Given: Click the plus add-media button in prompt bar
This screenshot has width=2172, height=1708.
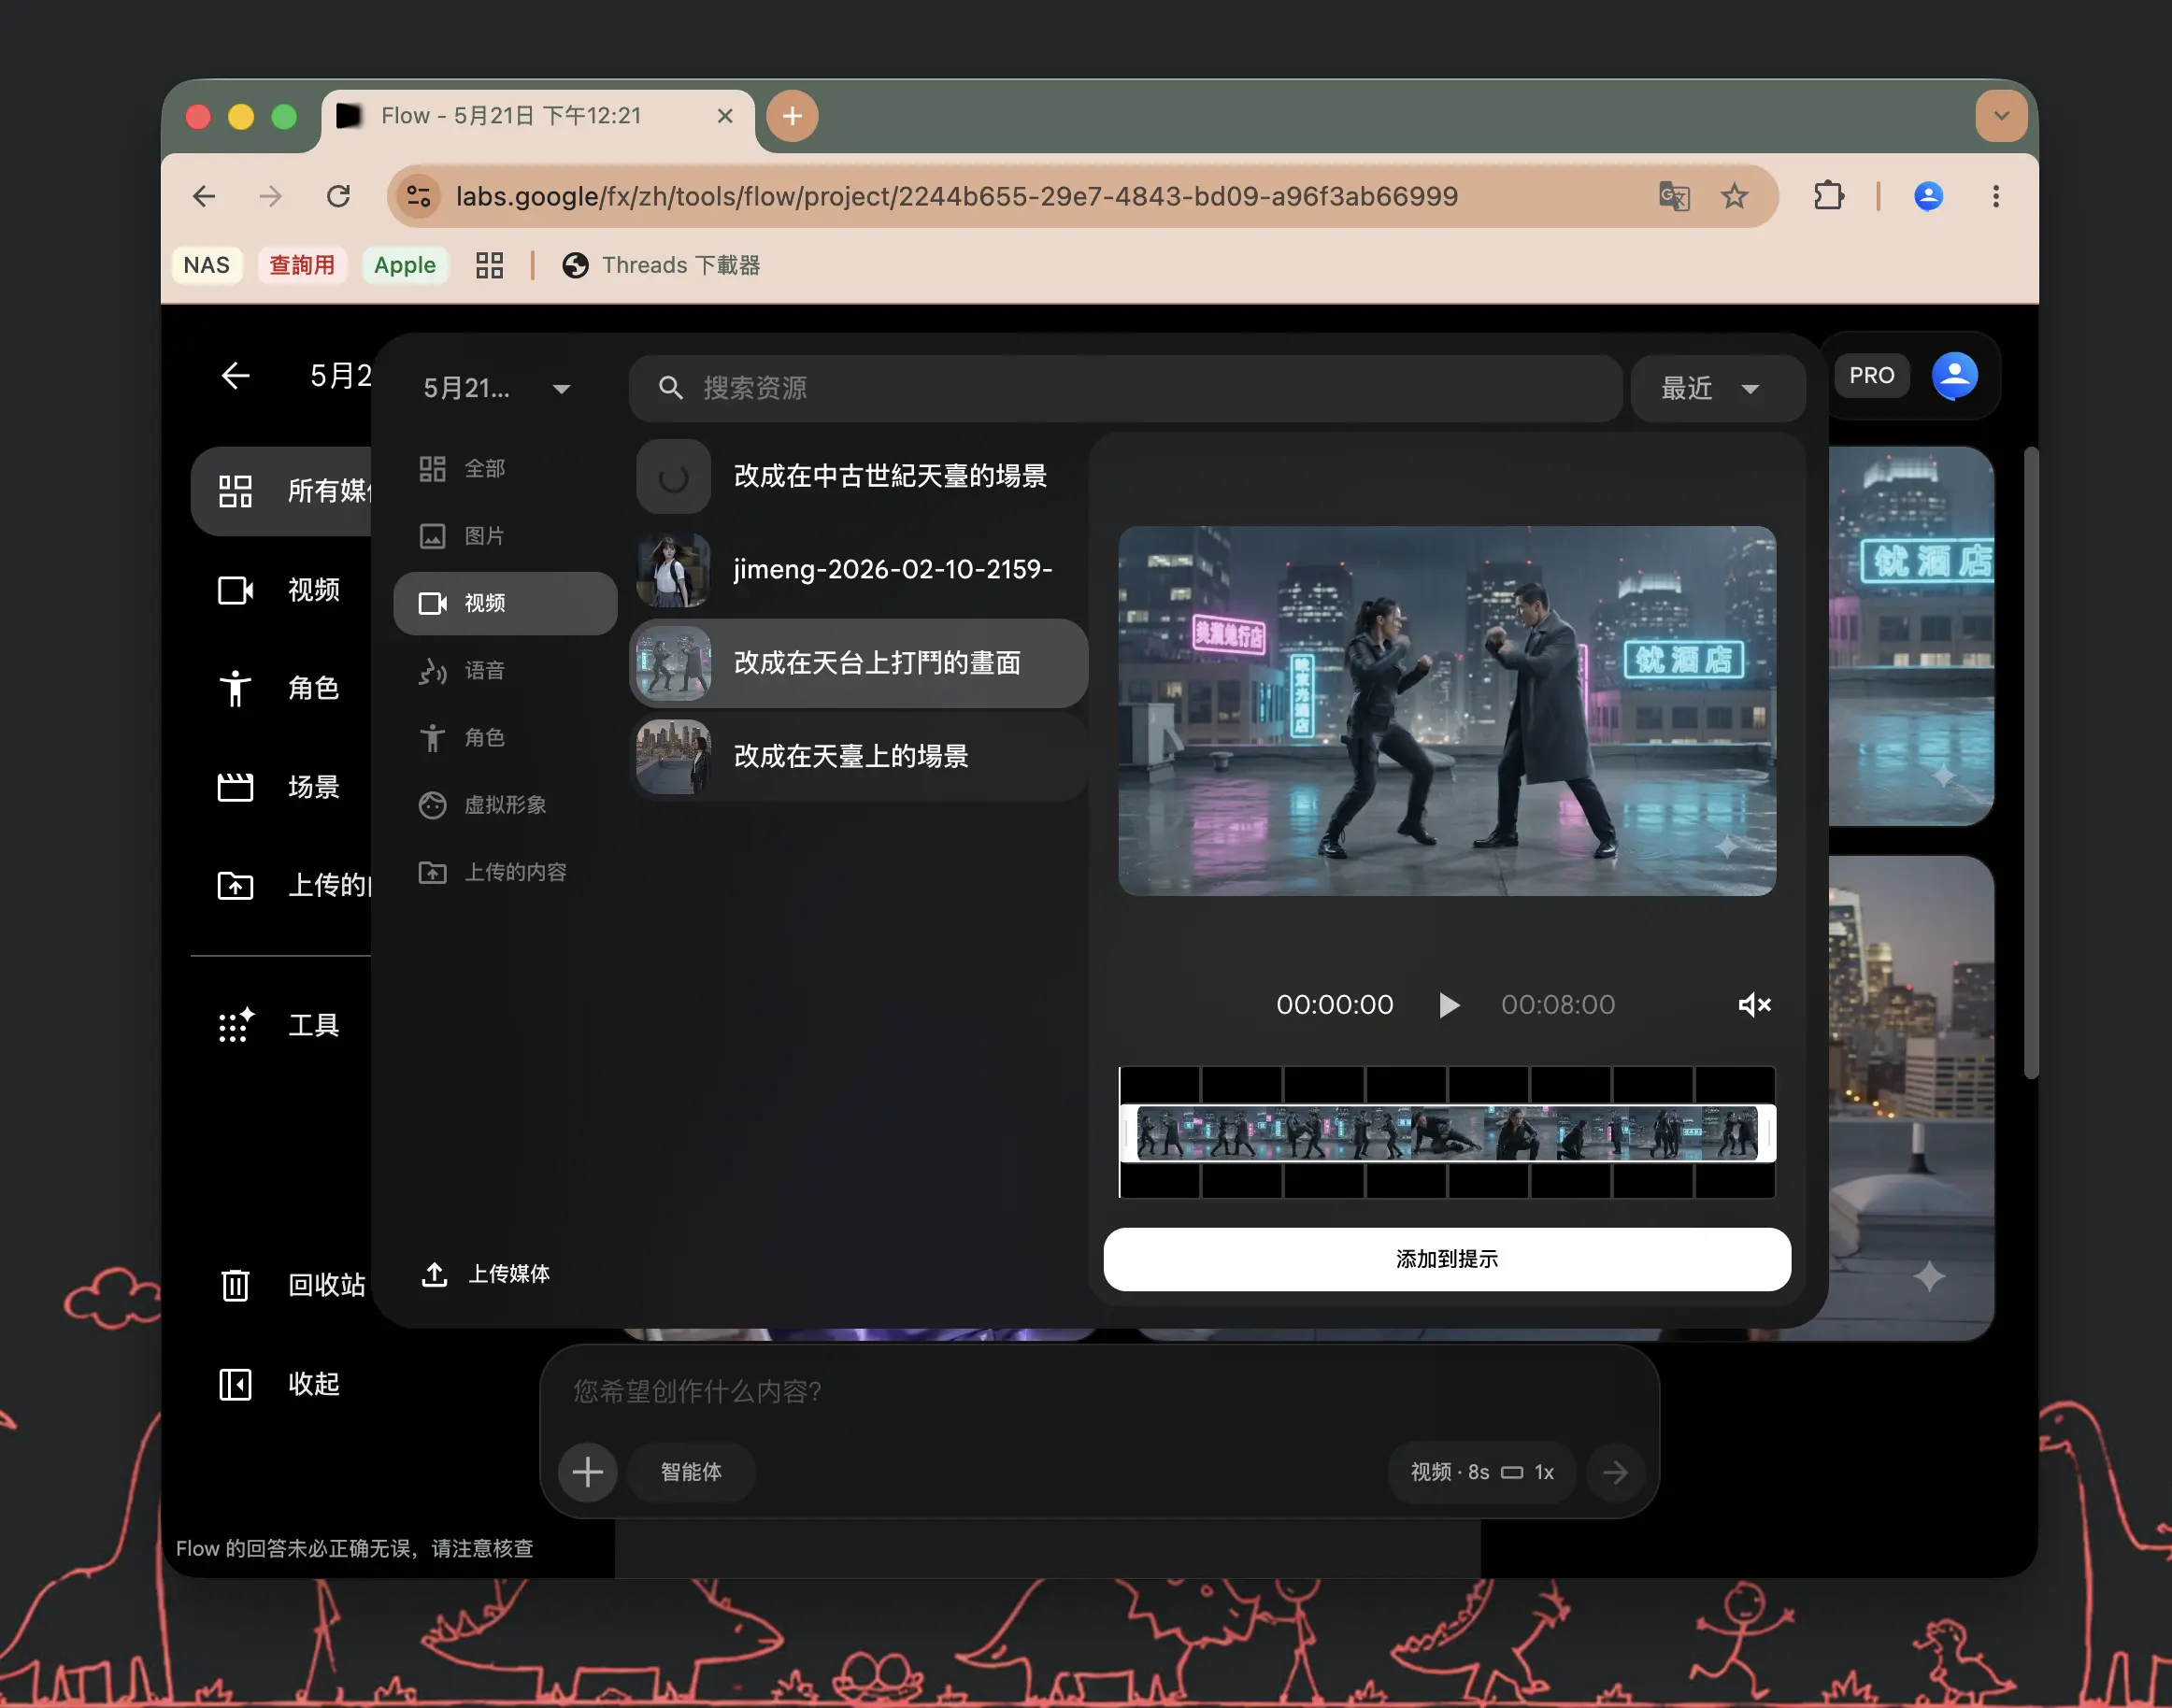Looking at the screenshot, I should (x=588, y=1472).
